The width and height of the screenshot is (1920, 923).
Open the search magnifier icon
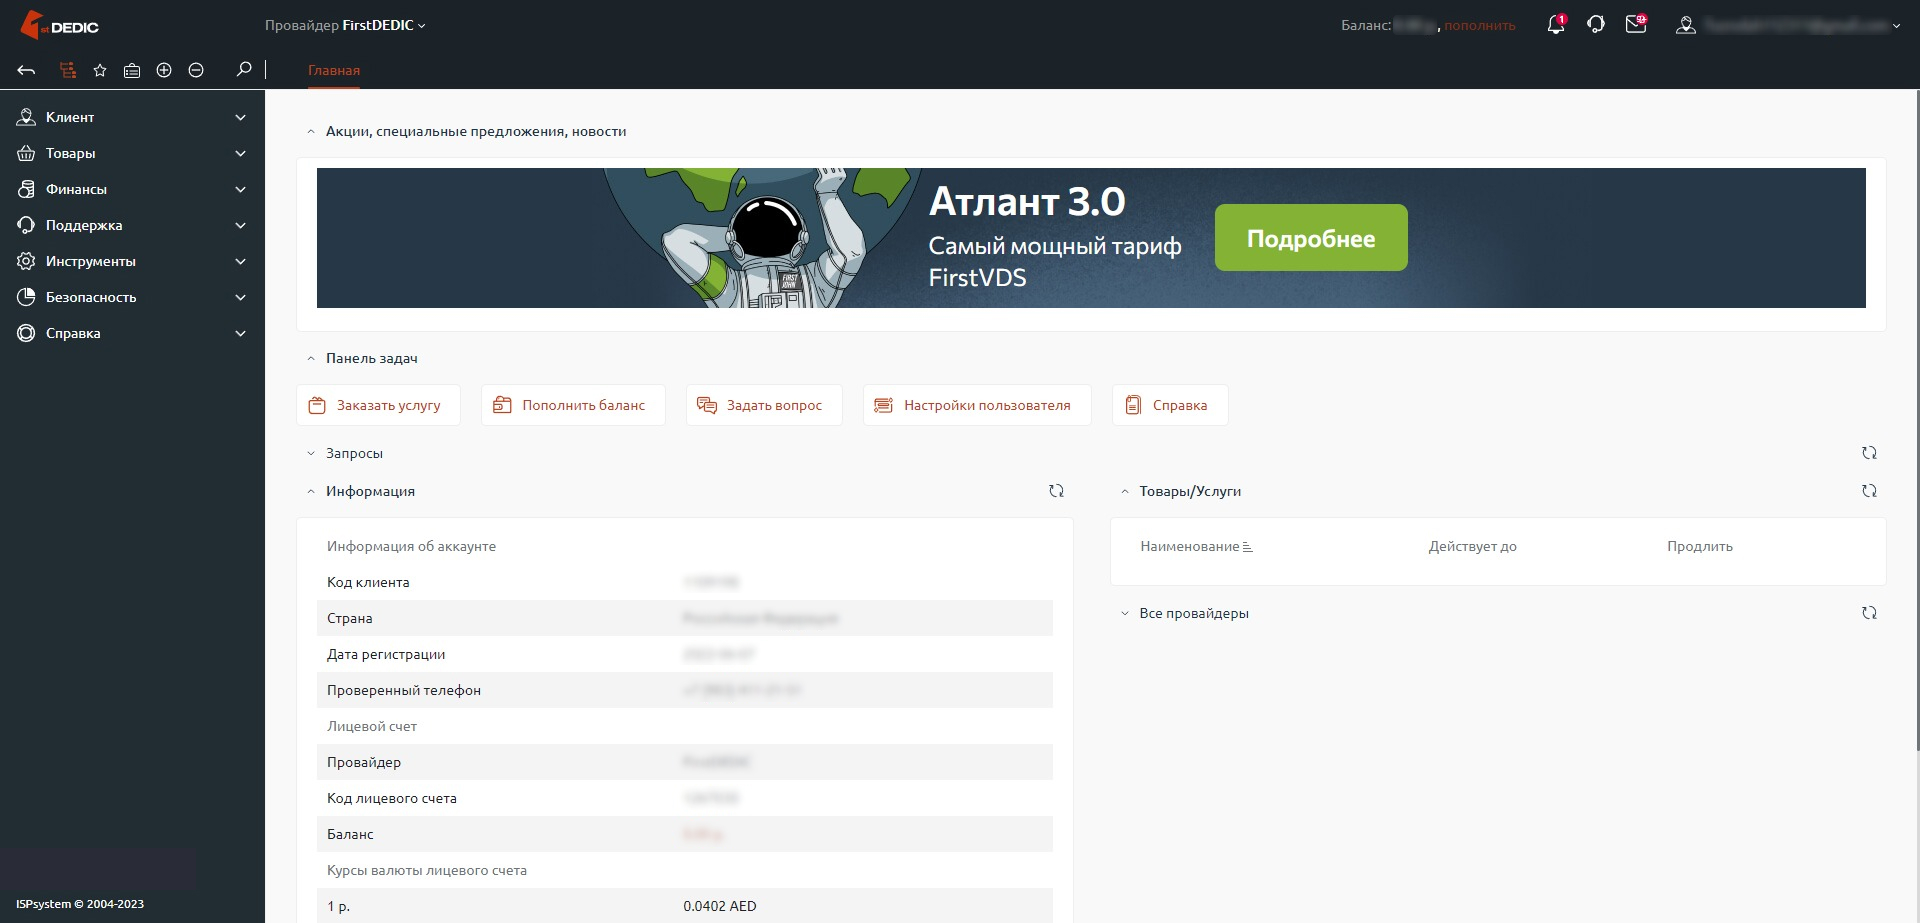point(243,69)
